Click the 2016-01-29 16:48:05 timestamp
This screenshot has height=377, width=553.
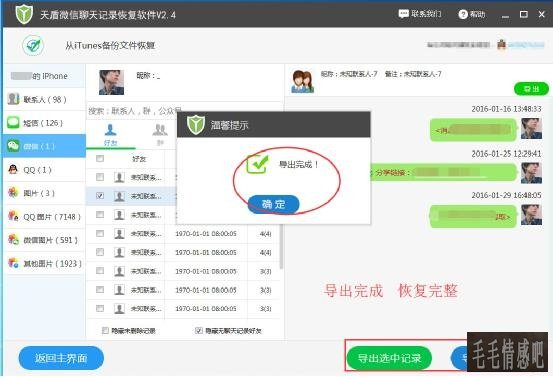click(506, 195)
